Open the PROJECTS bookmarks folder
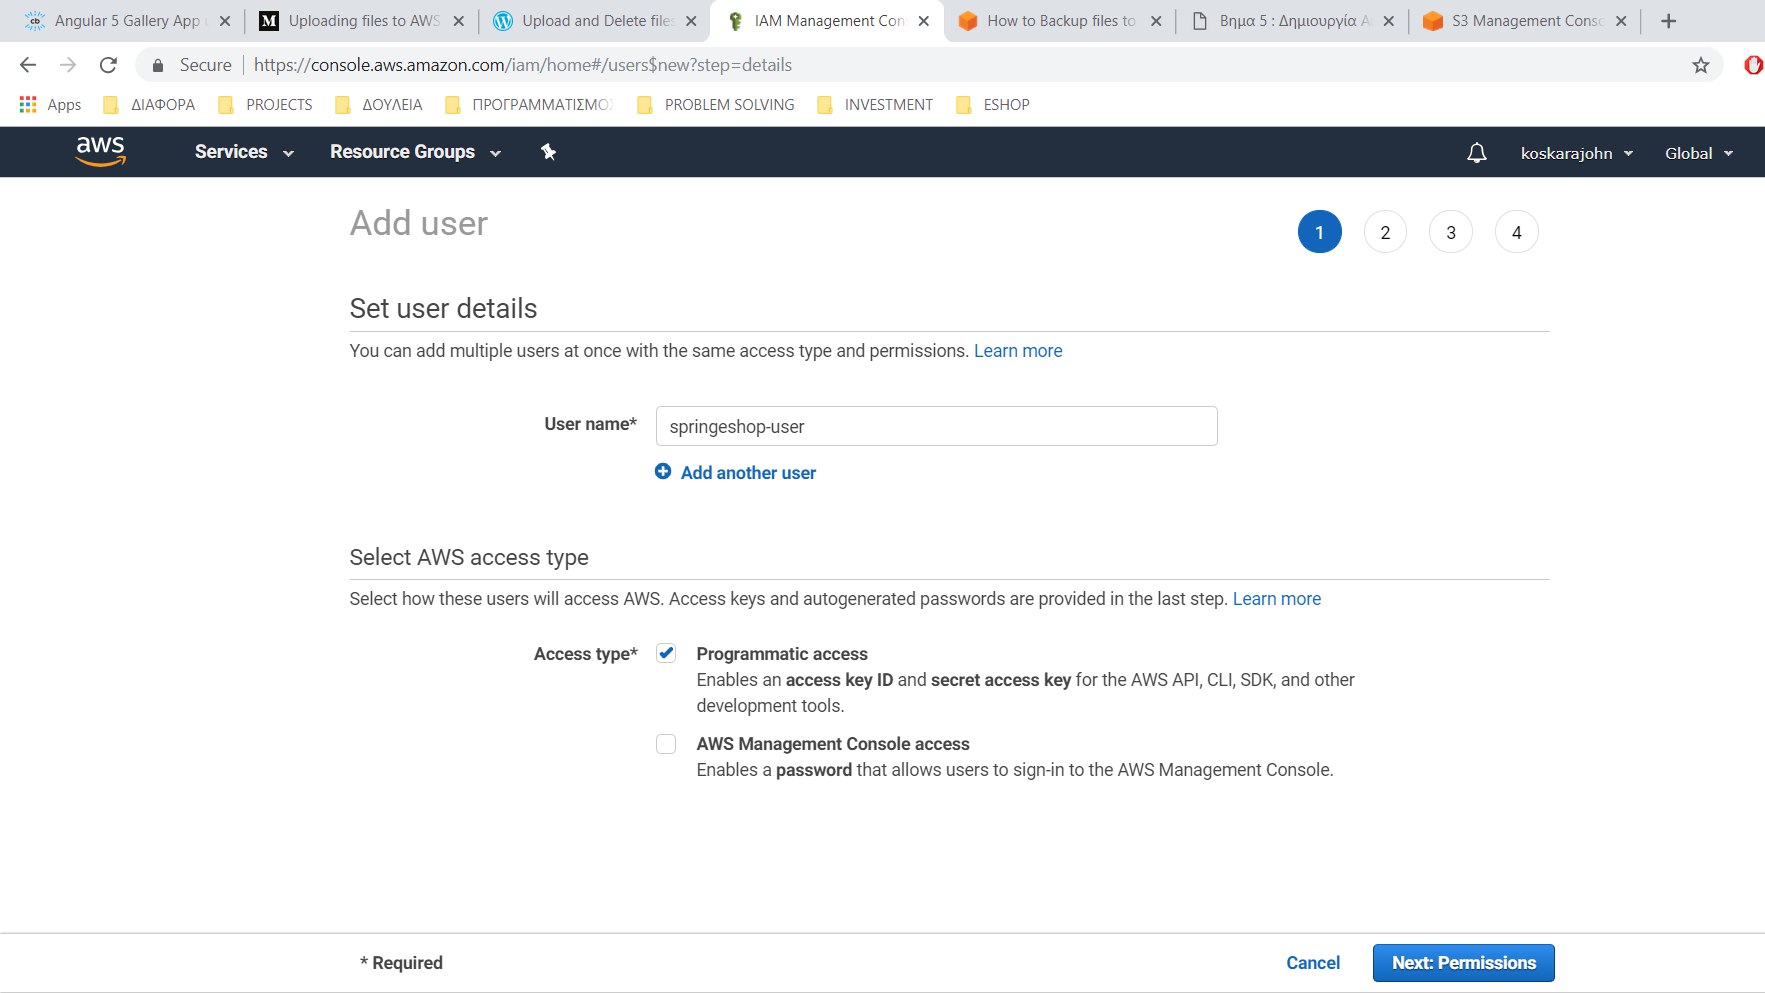The height and width of the screenshot is (993, 1765). point(265,105)
